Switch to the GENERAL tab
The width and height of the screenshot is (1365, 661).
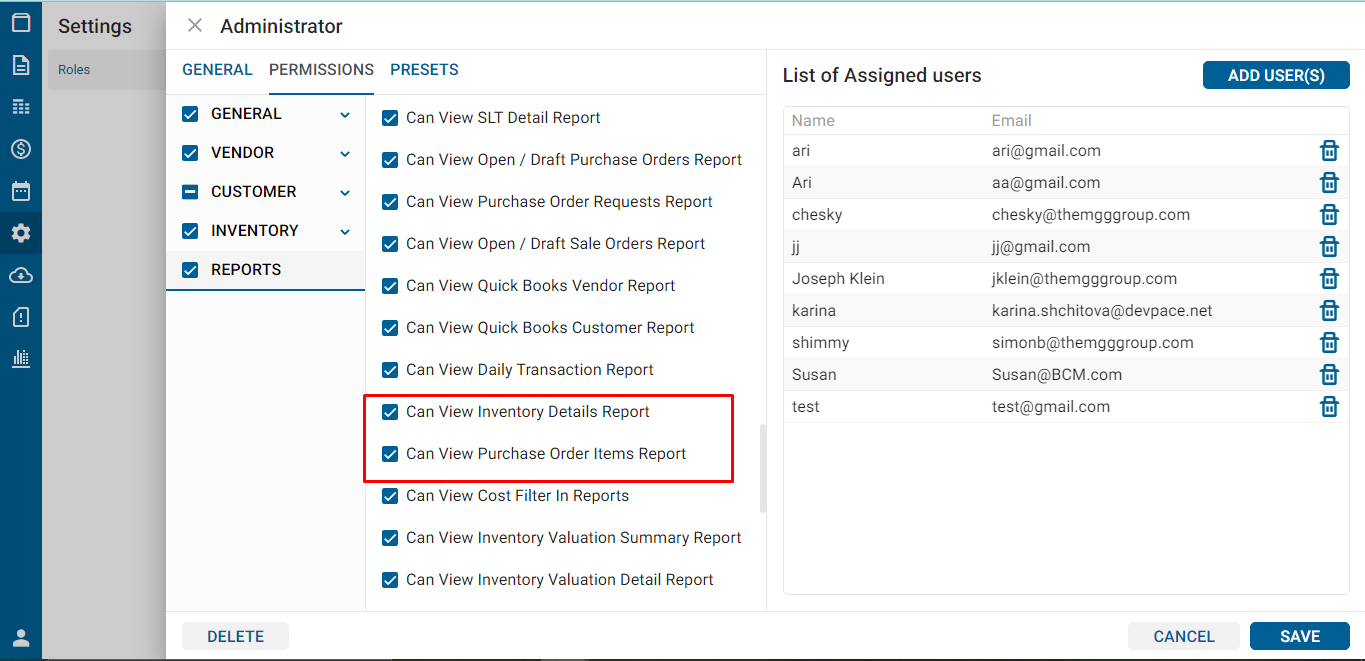(217, 70)
